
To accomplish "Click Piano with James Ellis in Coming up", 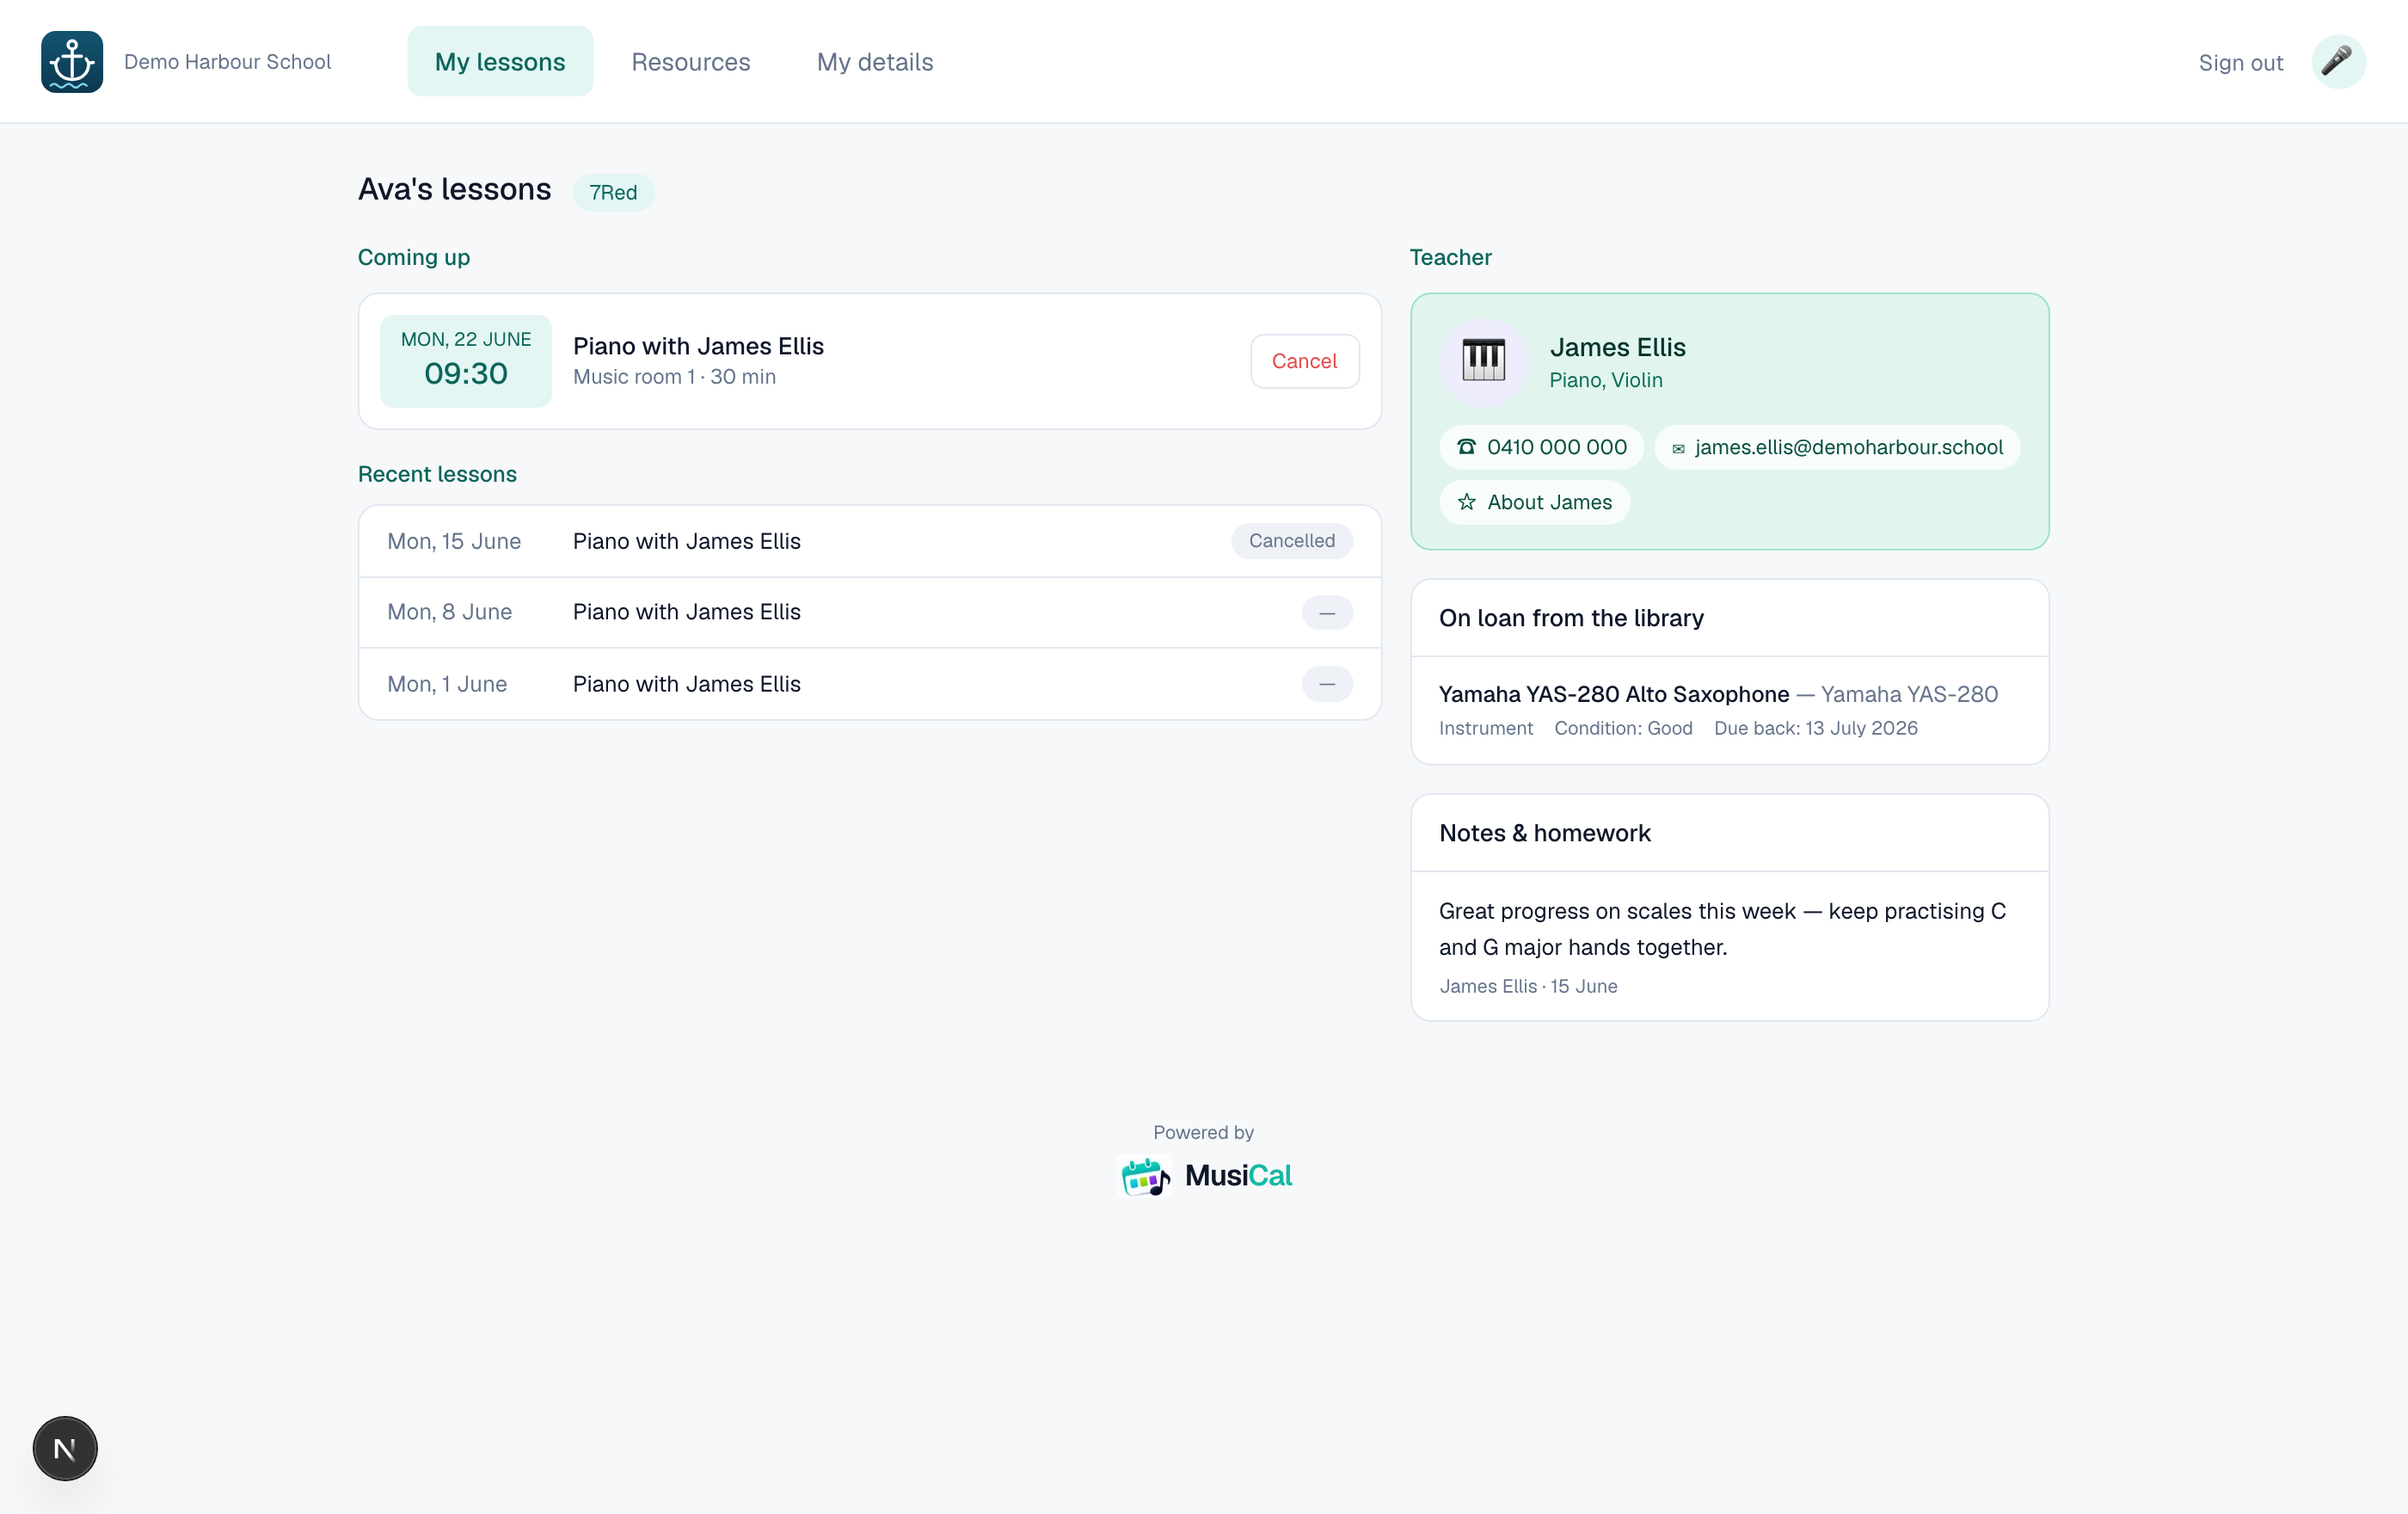I will point(698,346).
